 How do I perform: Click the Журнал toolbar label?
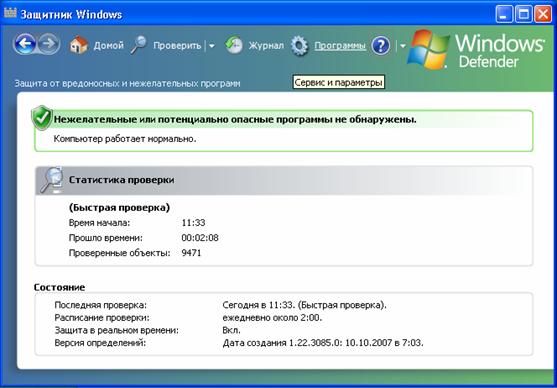pos(266,45)
